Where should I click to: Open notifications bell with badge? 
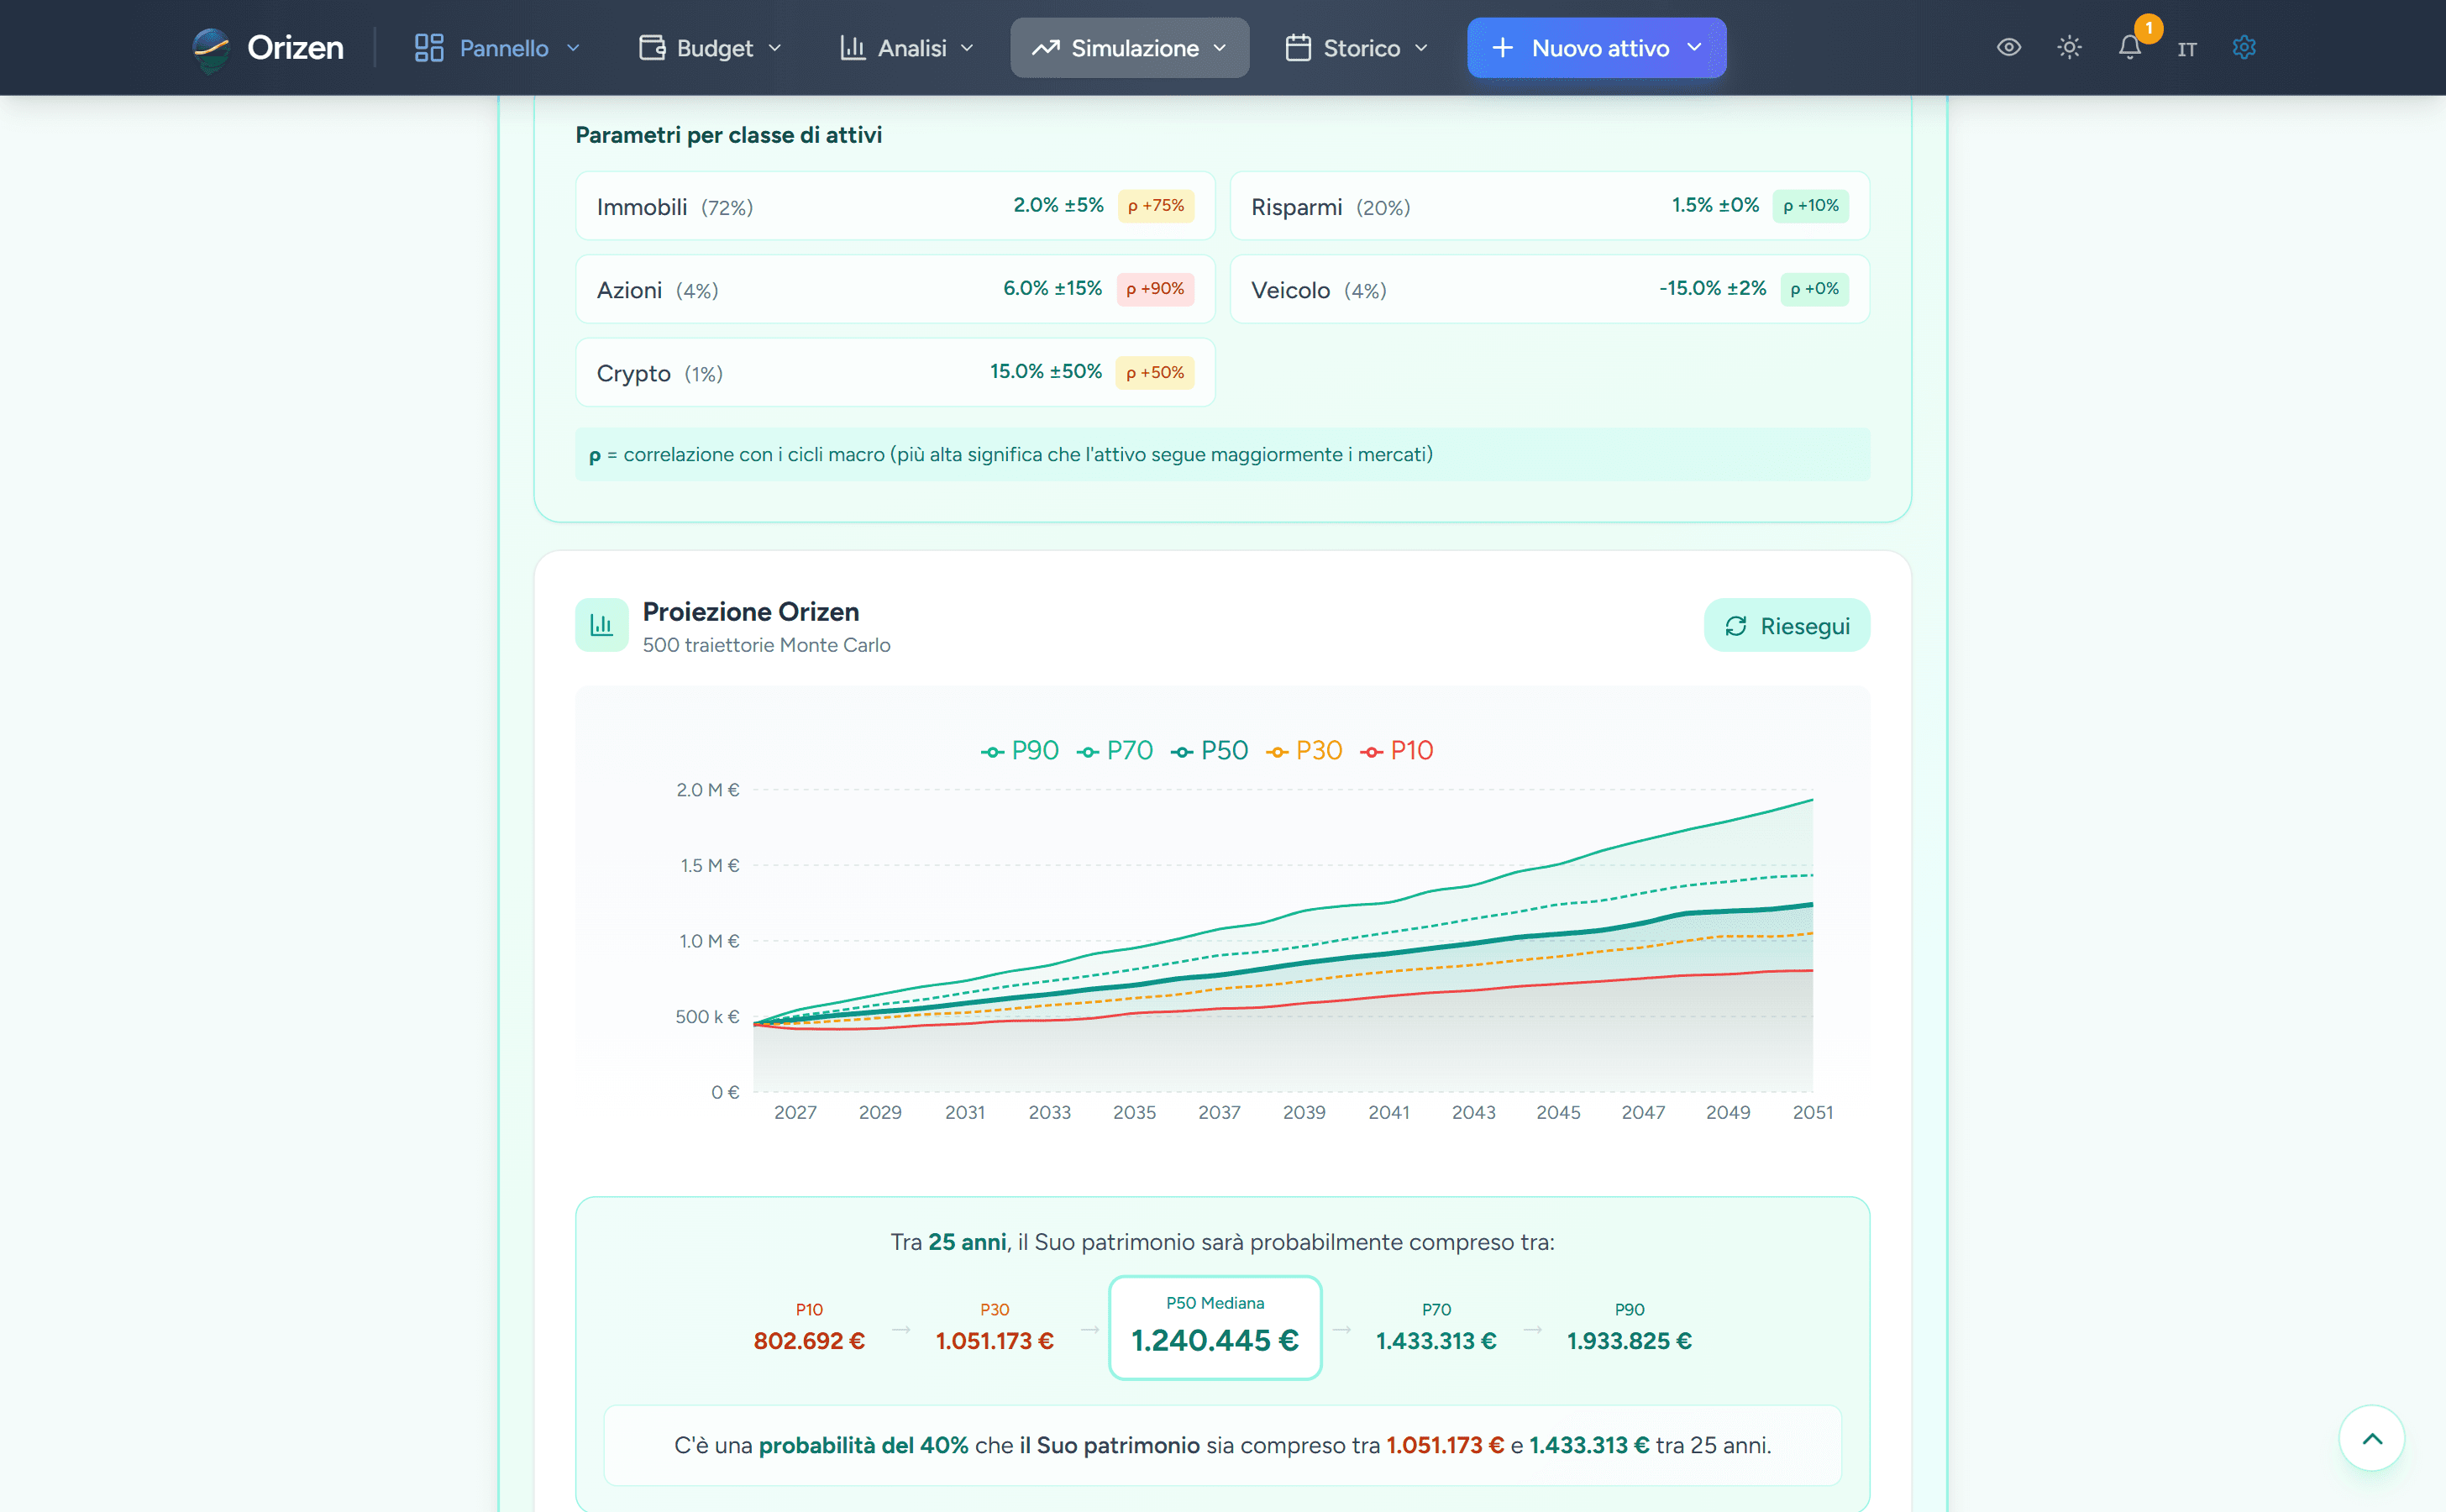(x=2131, y=45)
